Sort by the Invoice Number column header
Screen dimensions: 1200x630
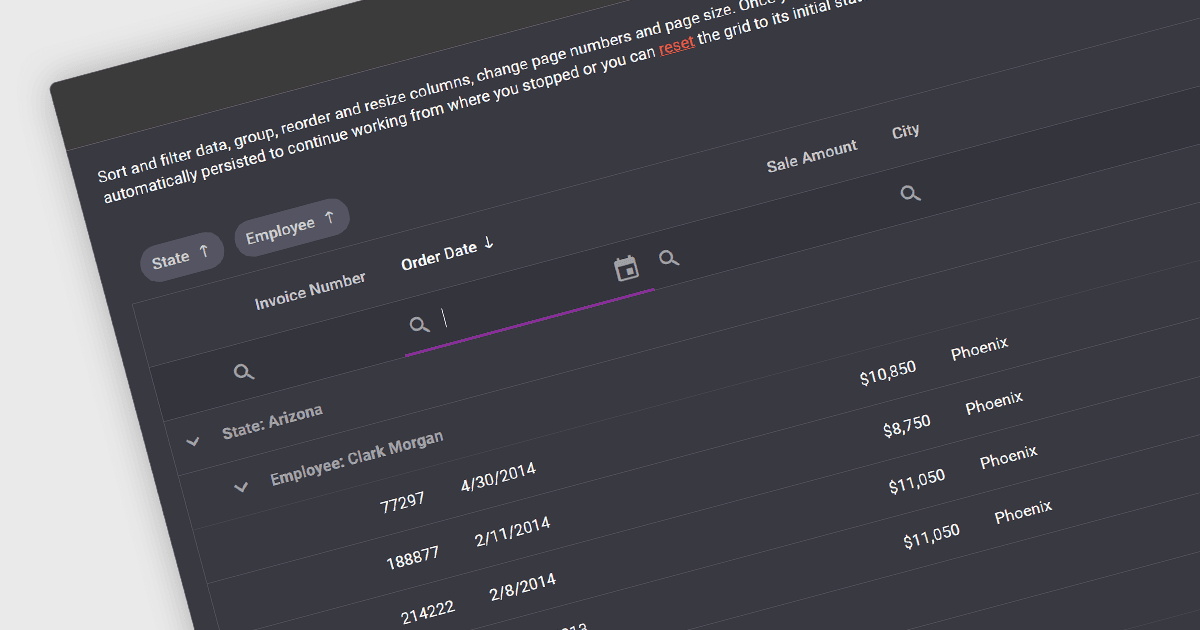[310, 290]
